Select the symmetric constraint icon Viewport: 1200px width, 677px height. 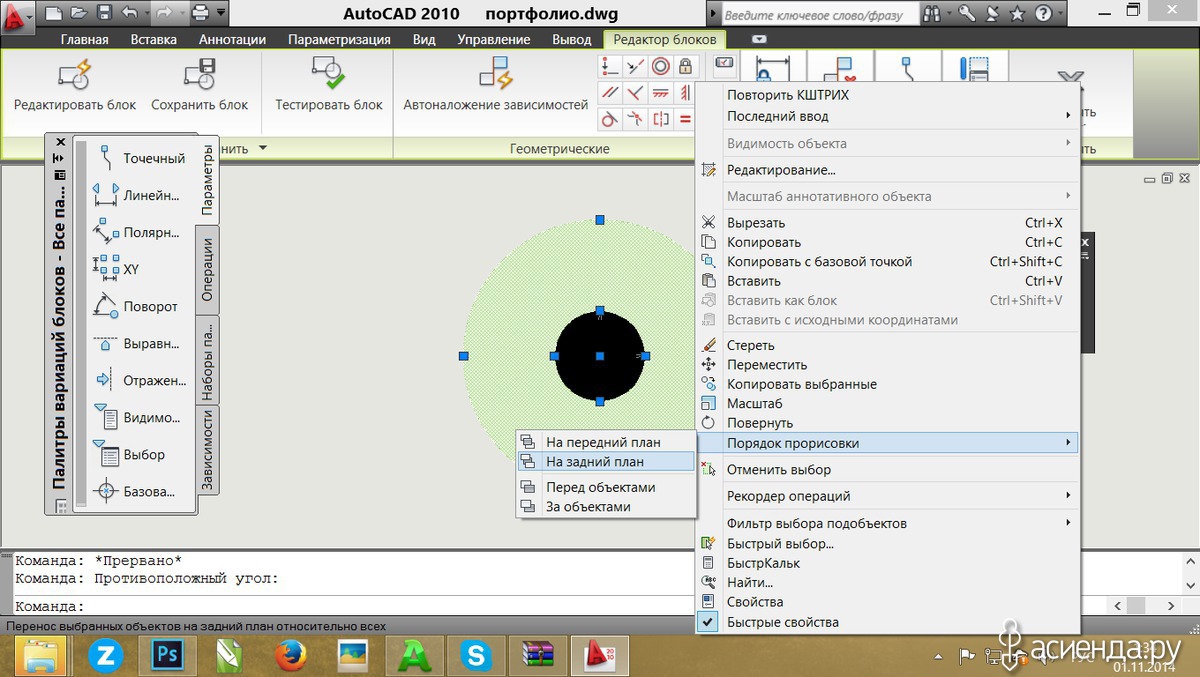[660, 119]
